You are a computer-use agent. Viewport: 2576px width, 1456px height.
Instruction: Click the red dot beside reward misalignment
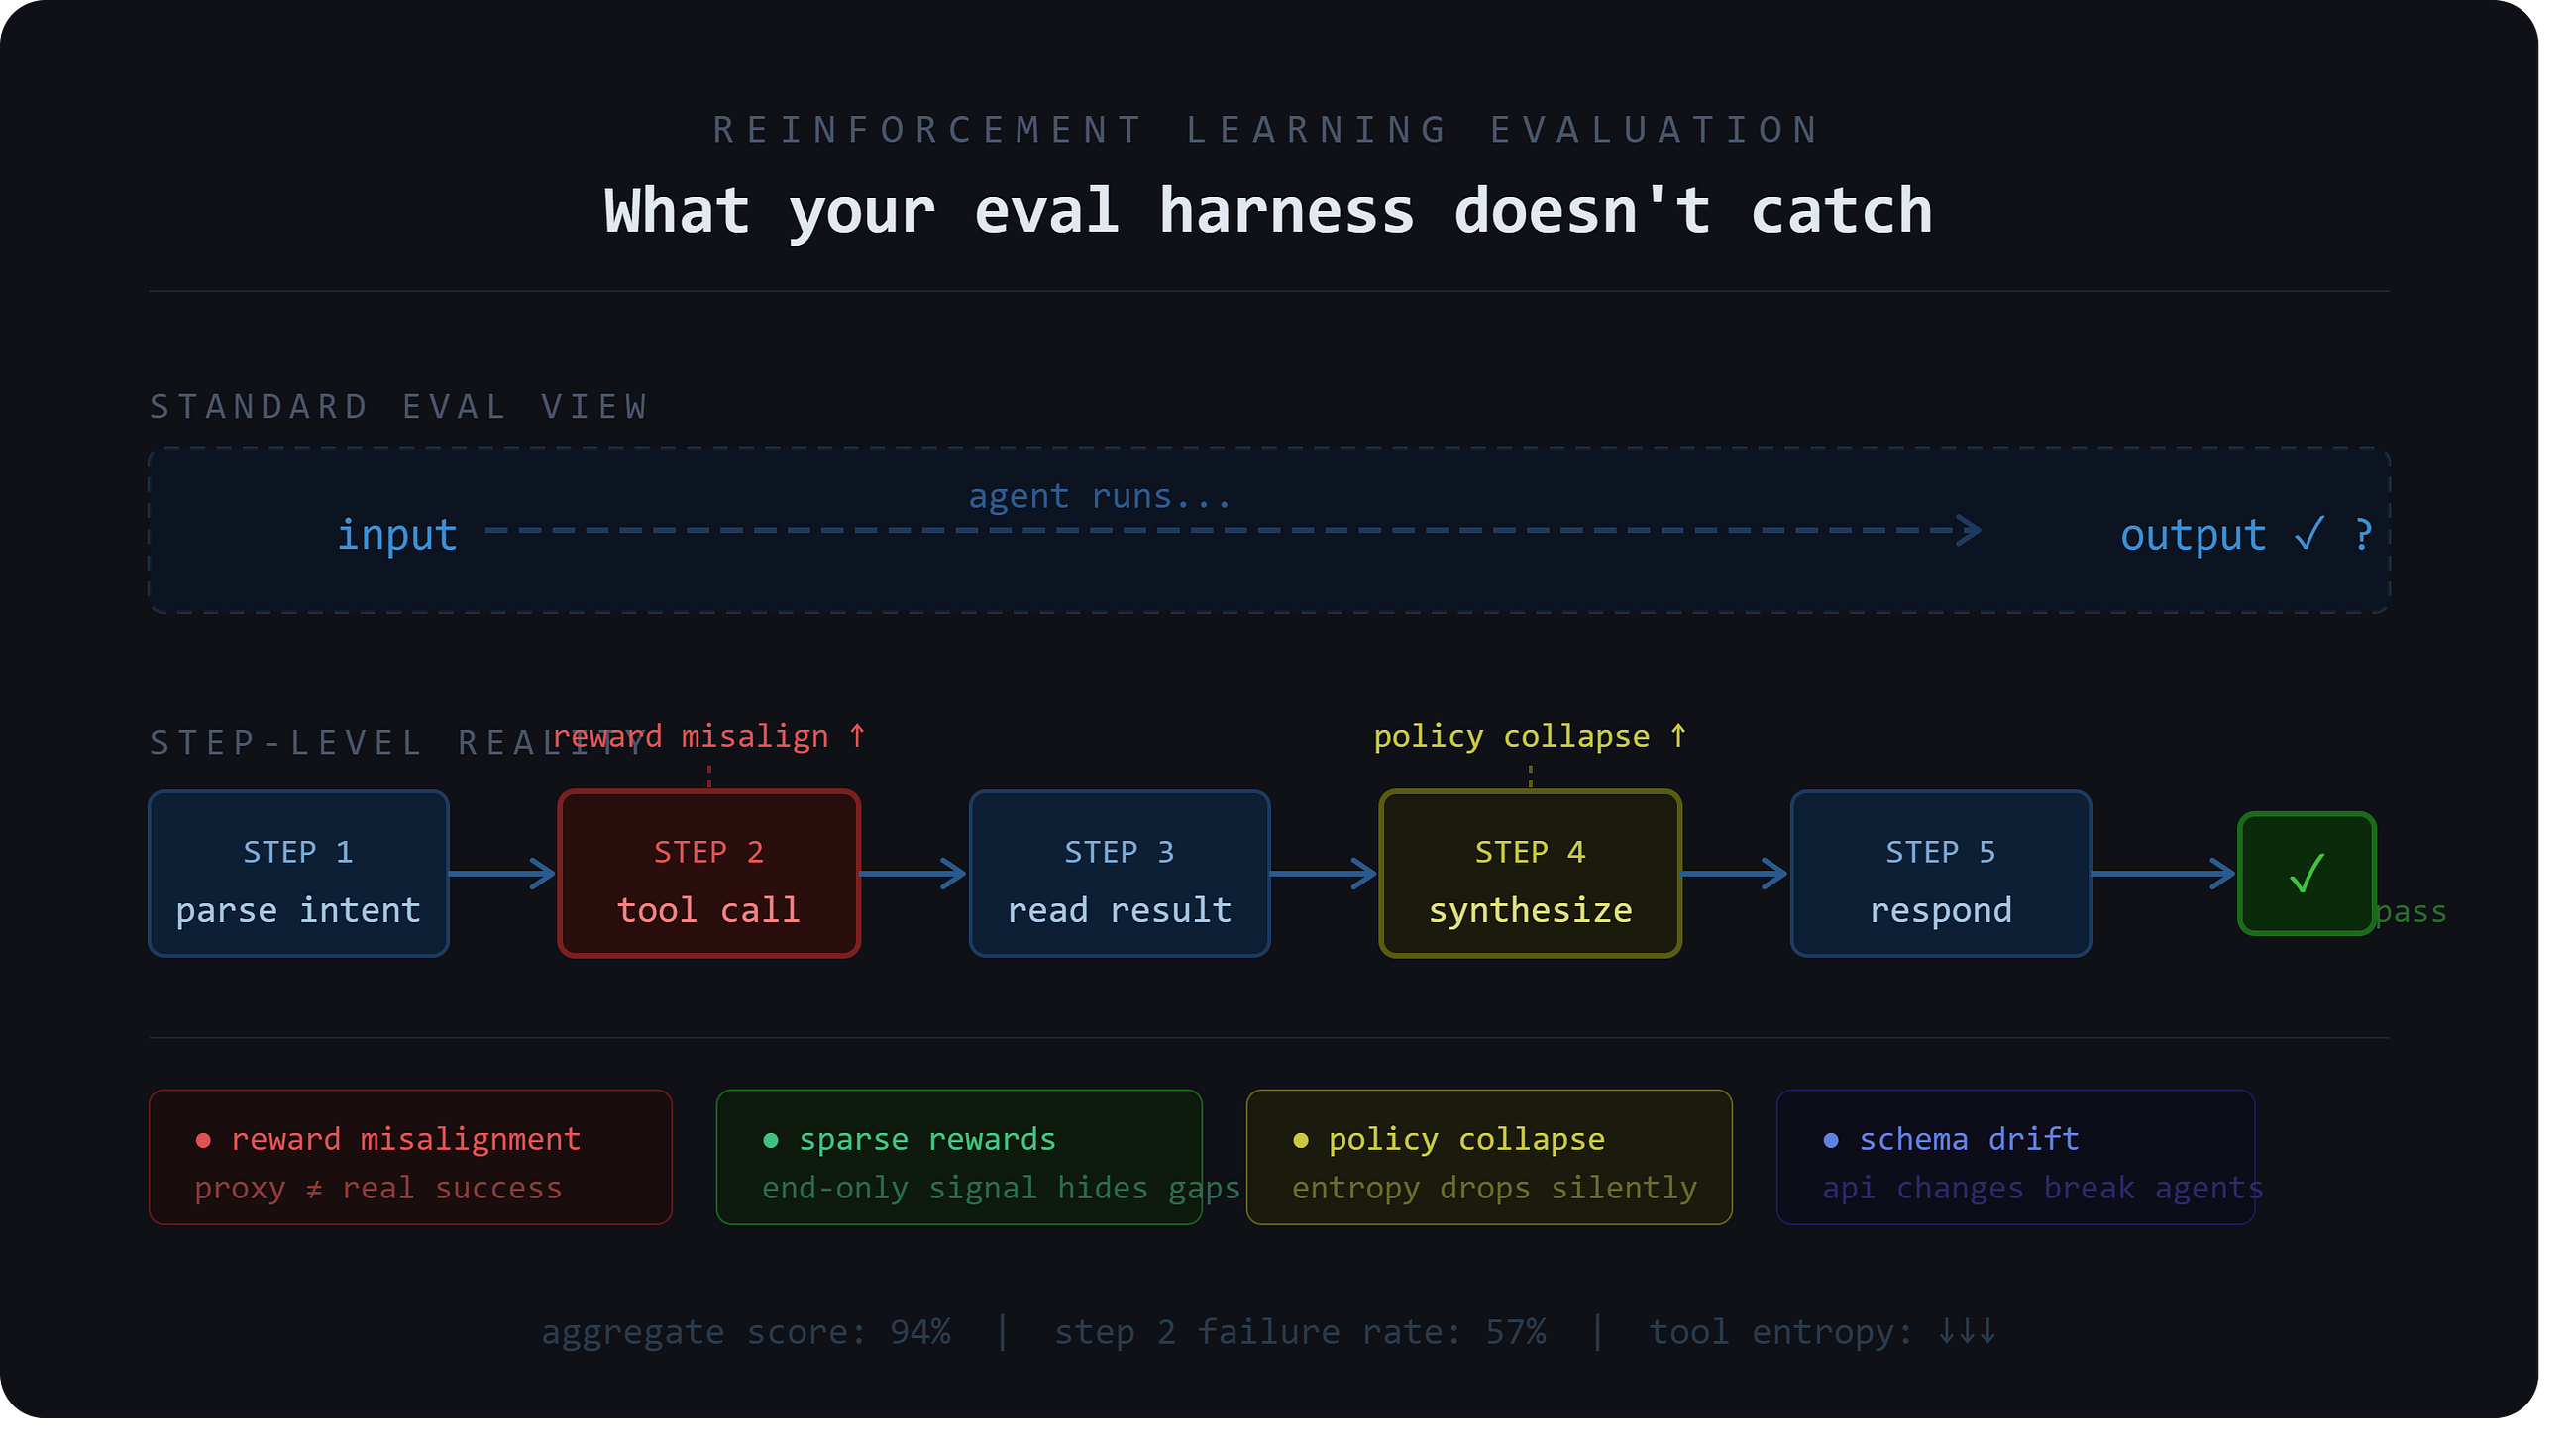click(203, 1140)
